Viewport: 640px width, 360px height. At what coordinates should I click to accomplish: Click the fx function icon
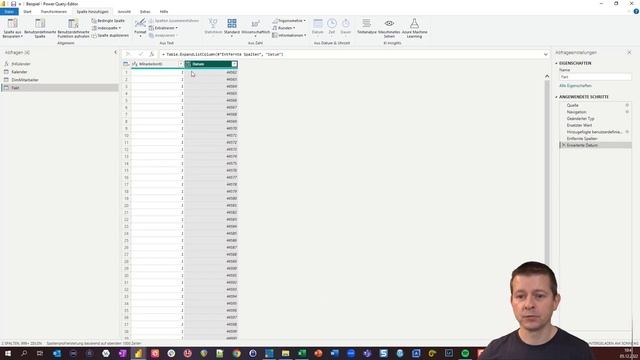pyautogui.click(x=152, y=54)
